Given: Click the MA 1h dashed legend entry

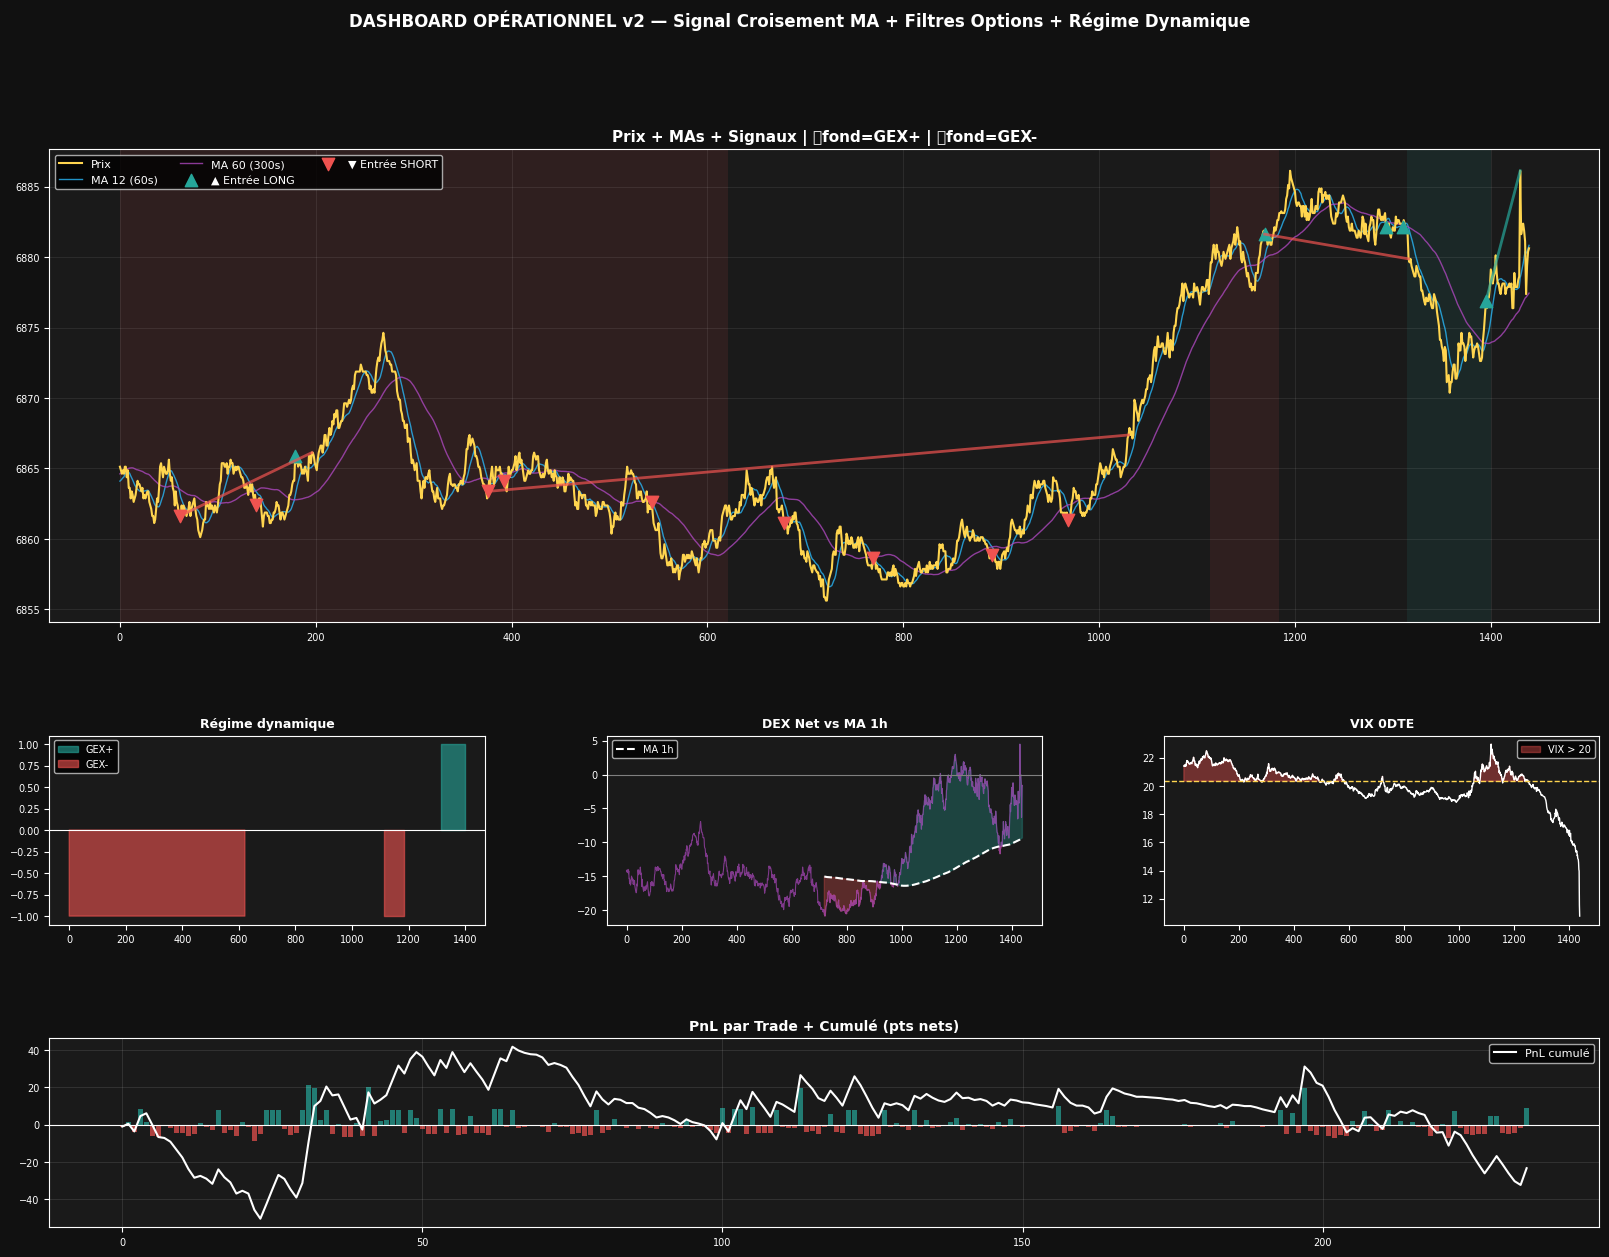Looking at the screenshot, I should pyautogui.click(x=644, y=749).
